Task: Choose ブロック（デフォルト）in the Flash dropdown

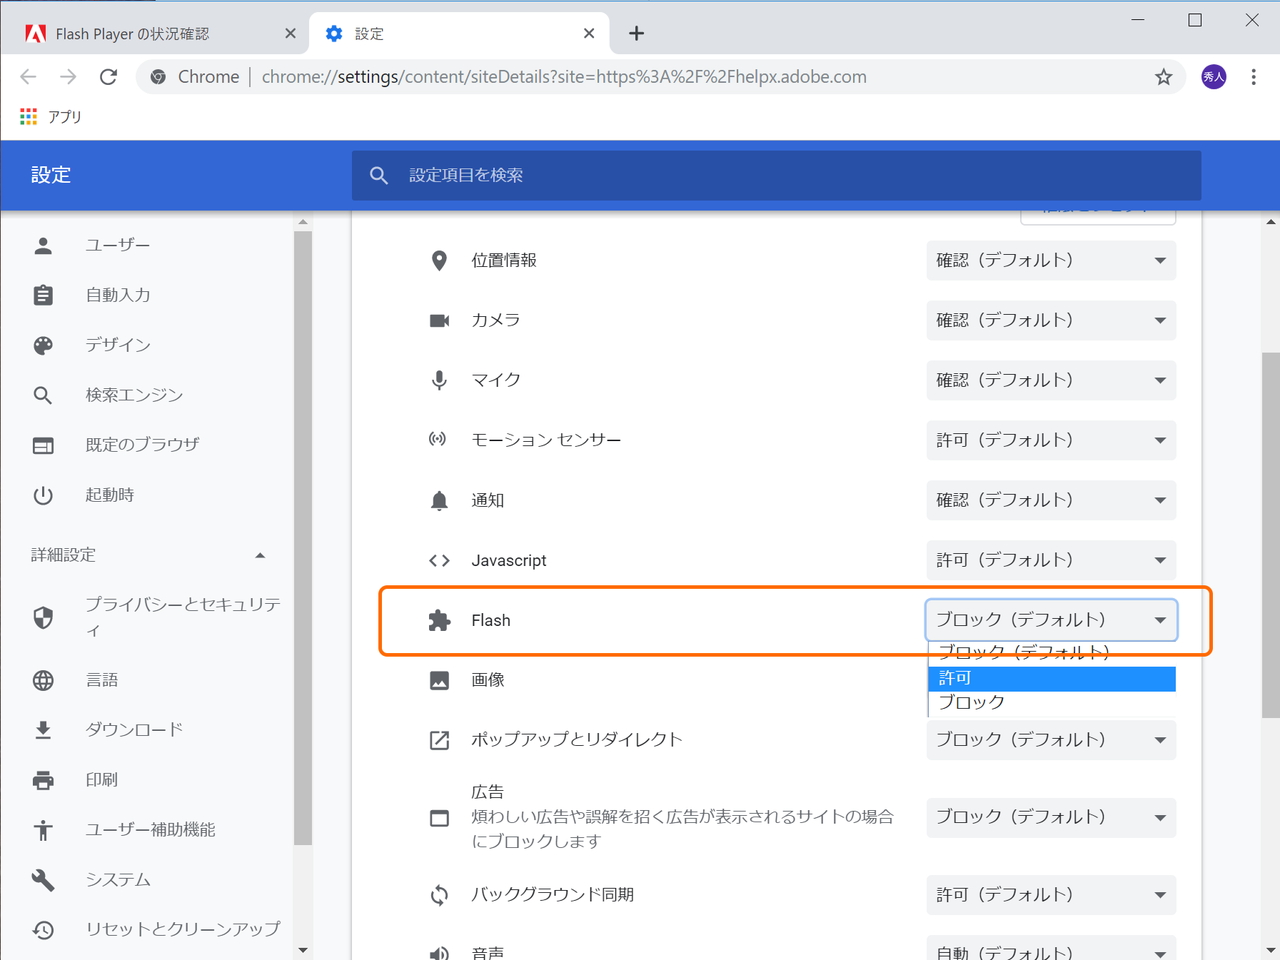Action: [1050, 651]
